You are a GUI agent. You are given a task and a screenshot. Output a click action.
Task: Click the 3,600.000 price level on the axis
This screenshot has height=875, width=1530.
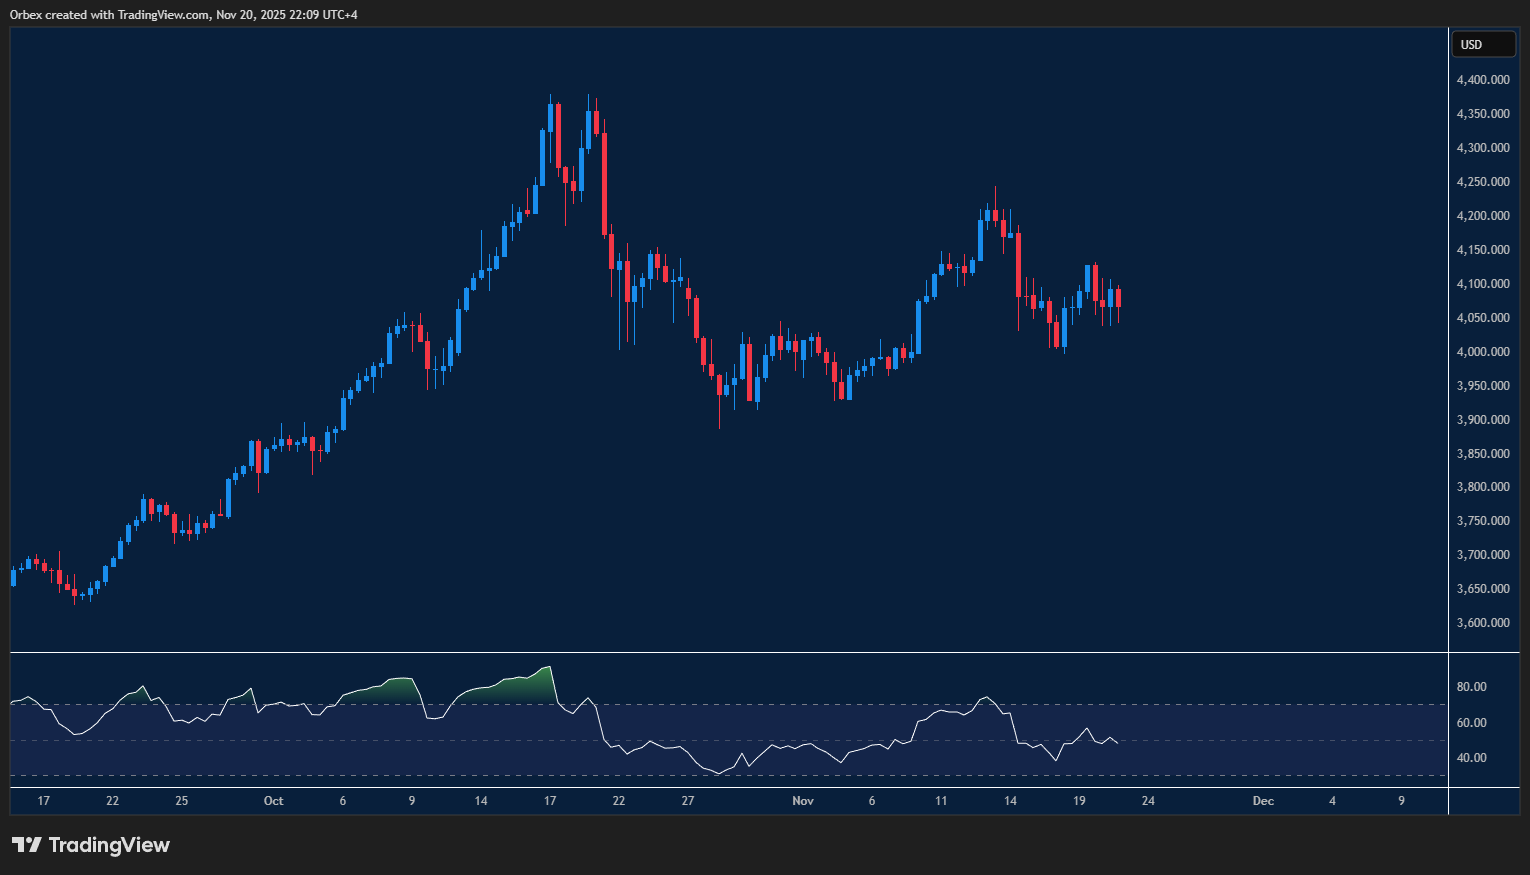(1483, 622)
